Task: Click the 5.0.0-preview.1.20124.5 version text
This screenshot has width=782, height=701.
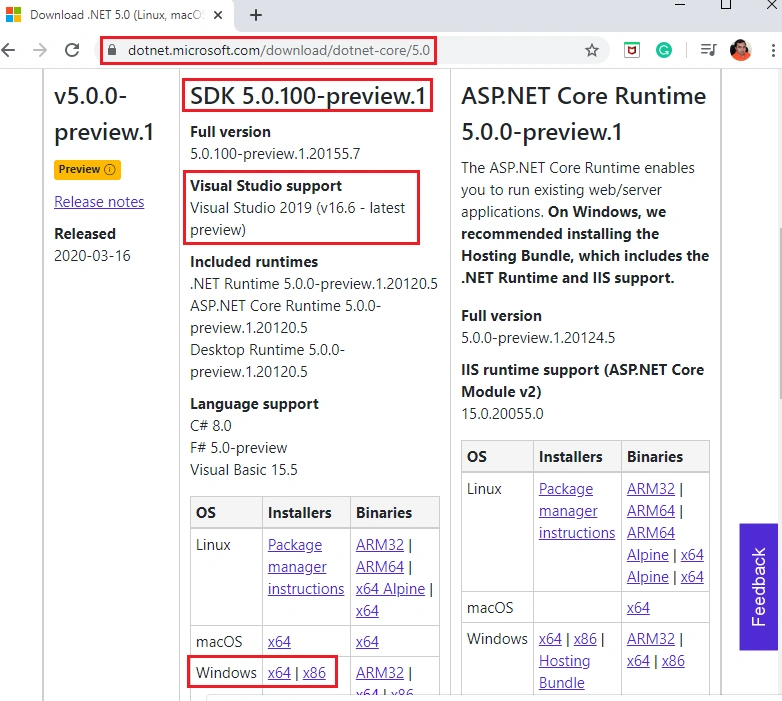Action: click(538, 338)
